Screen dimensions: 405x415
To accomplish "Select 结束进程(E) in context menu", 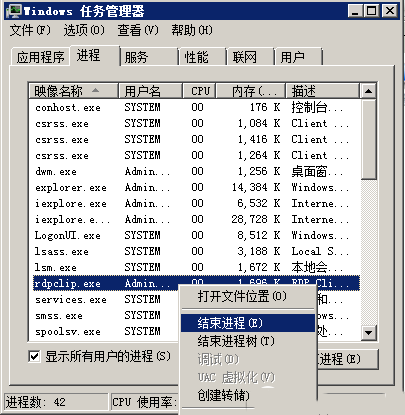I will click(x=248, y=323).
